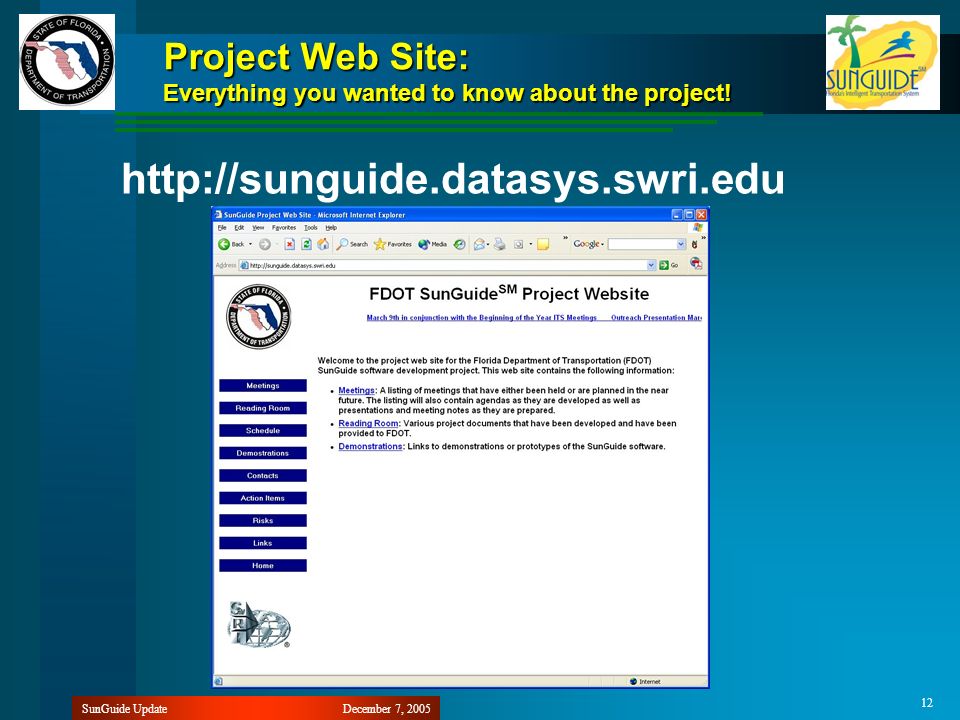Go to Home page icon in toolbar
The image size is (960, 720).
pos(323,244)
